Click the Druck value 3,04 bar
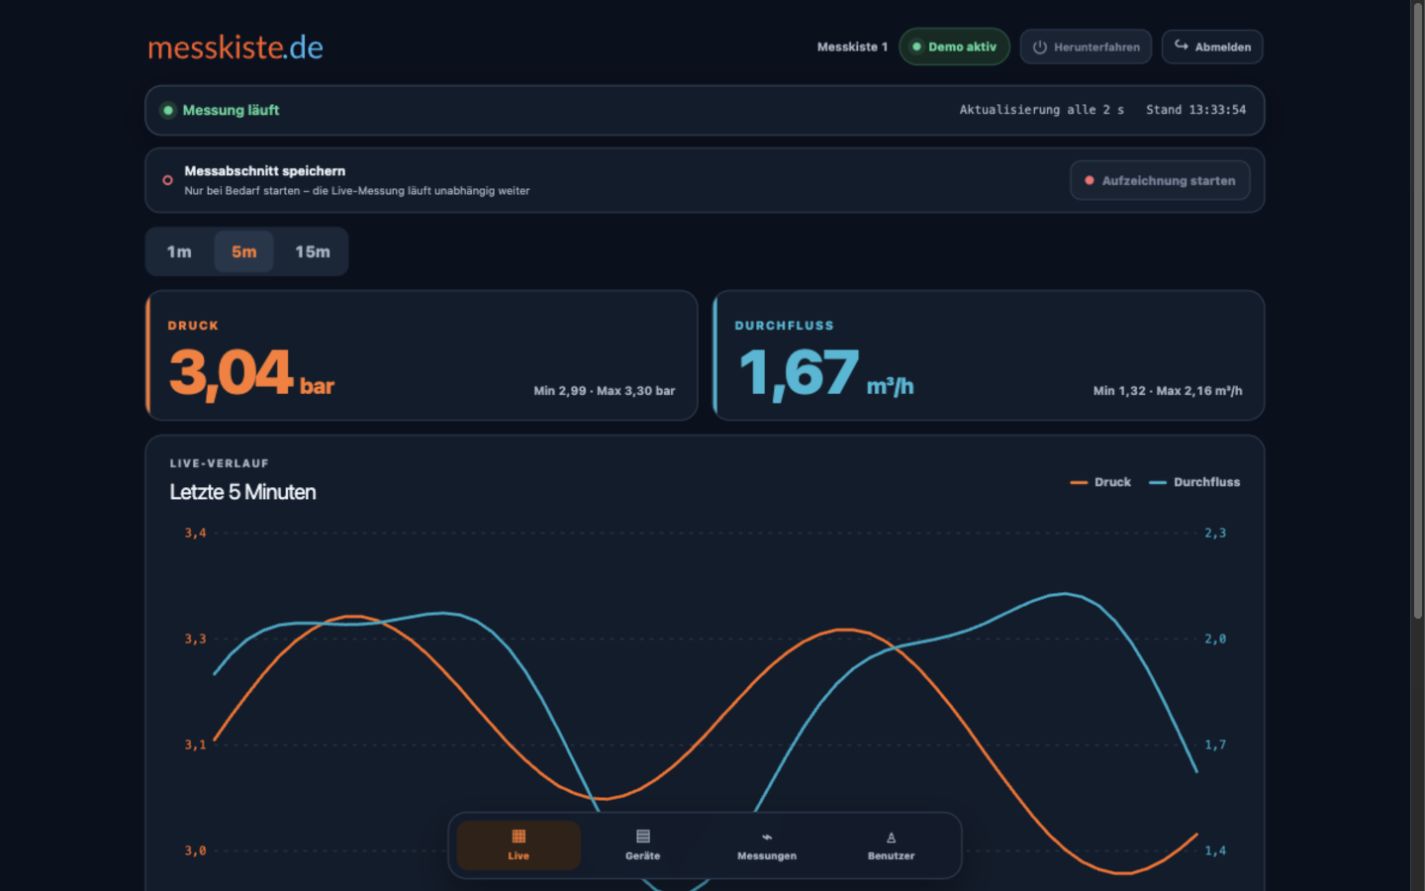 point(251,374)
